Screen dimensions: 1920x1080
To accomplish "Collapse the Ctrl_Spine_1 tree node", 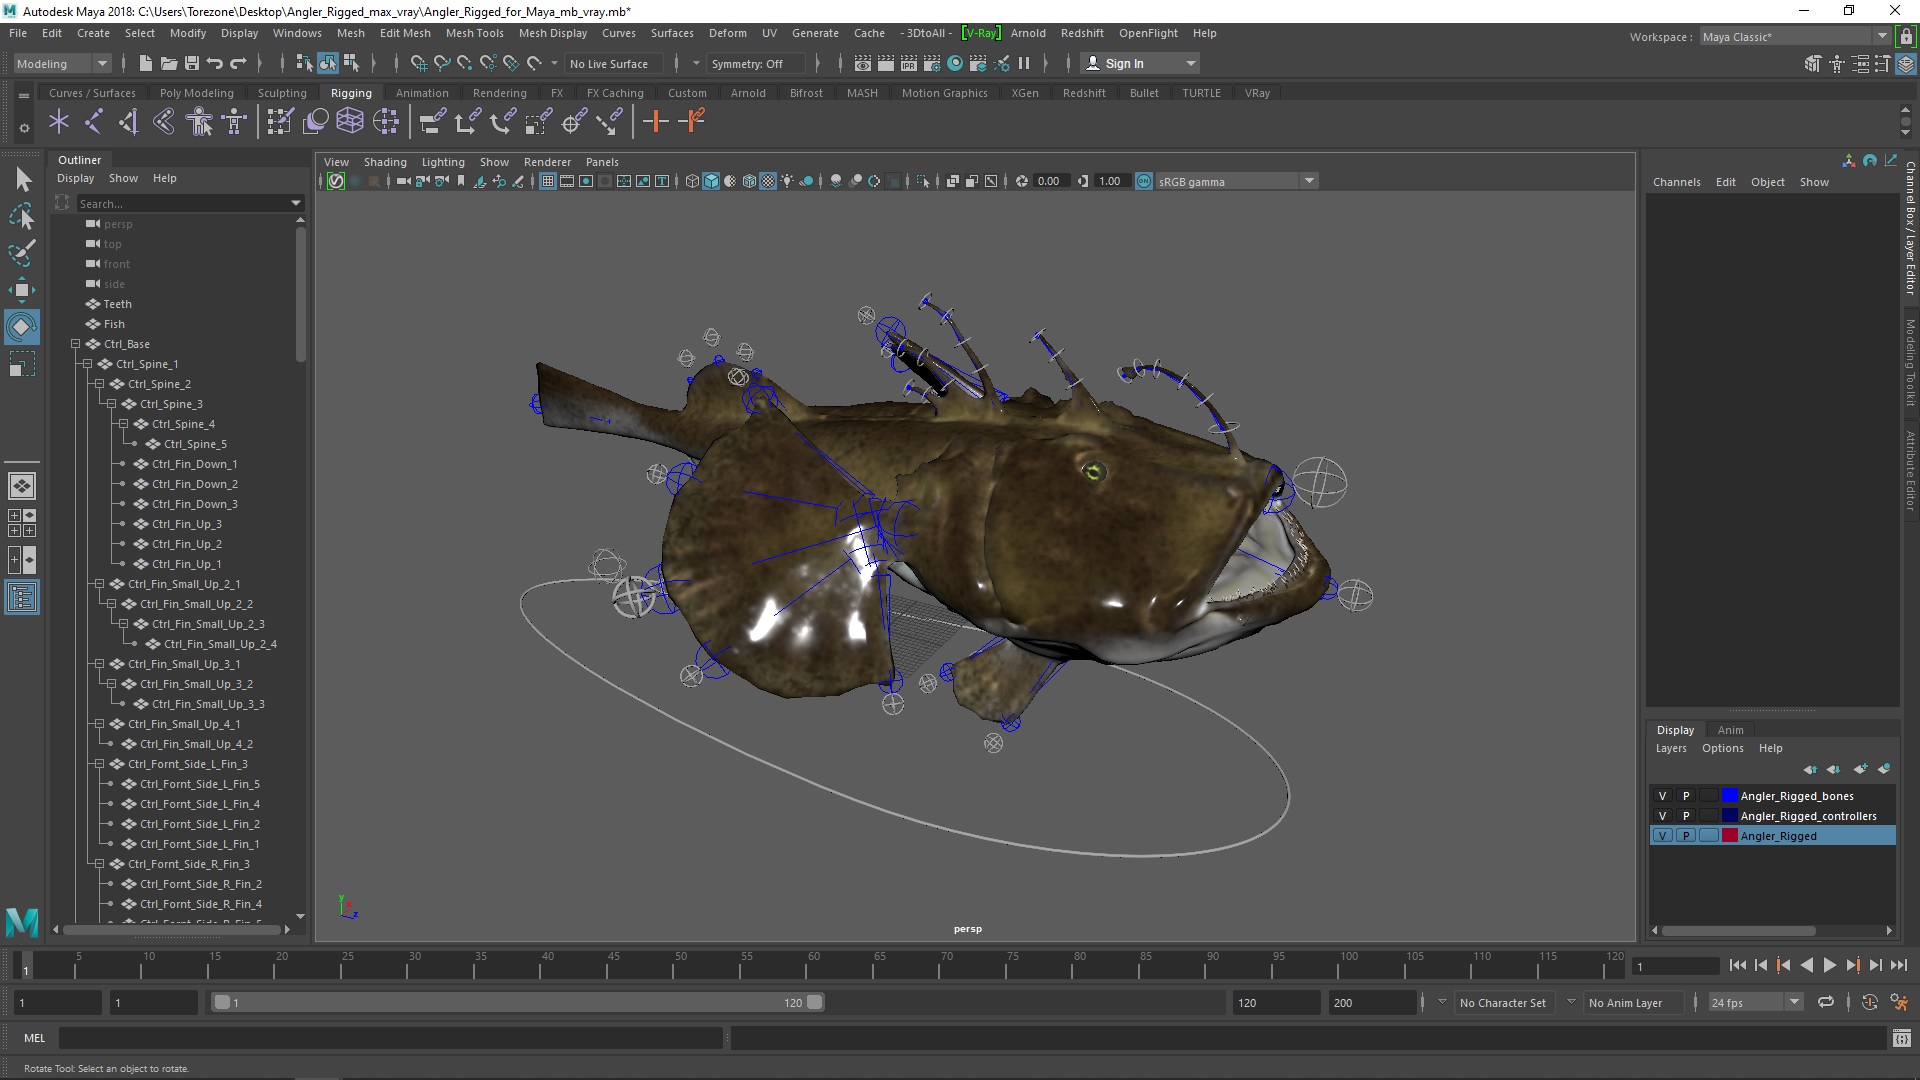I will [87, 364].
